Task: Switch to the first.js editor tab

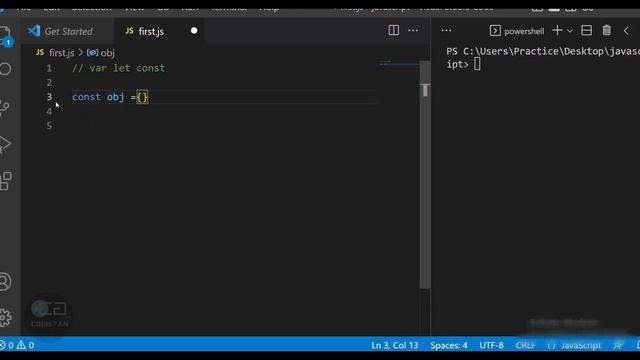Action: pyautogui.click(x=151, y=31)
